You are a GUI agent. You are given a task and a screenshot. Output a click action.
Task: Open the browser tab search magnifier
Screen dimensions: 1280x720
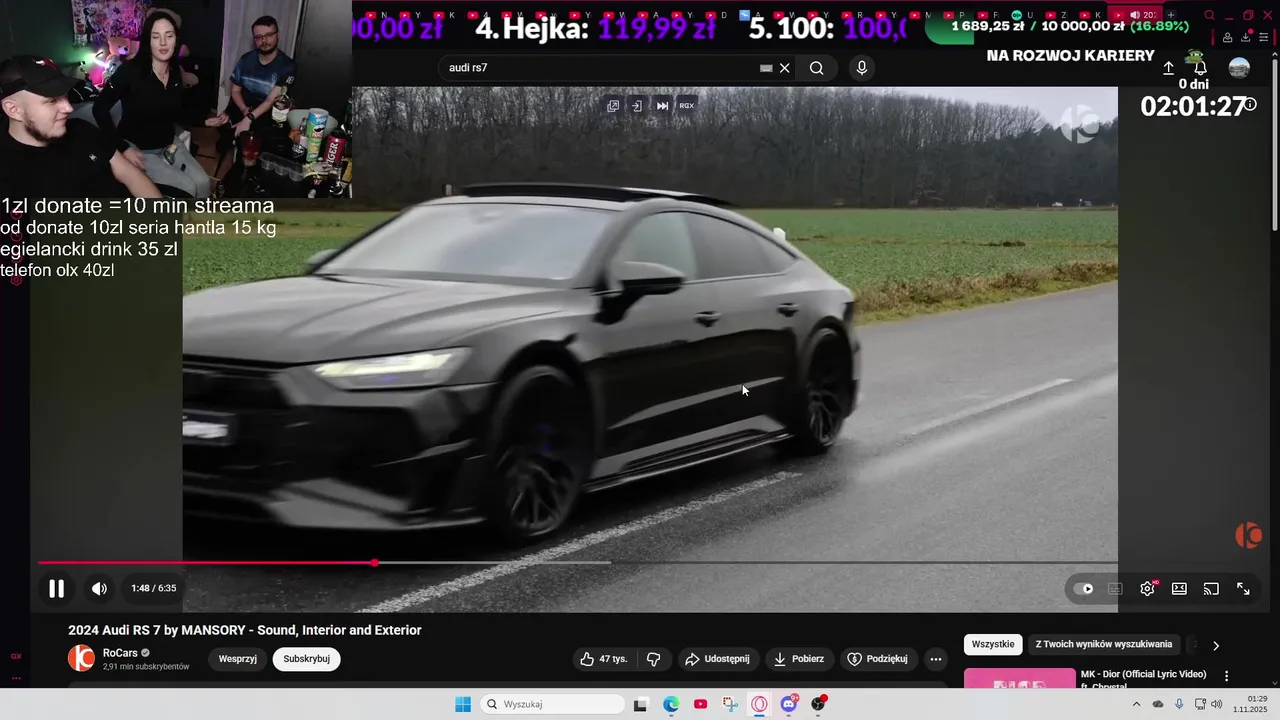coord(1209,15)
